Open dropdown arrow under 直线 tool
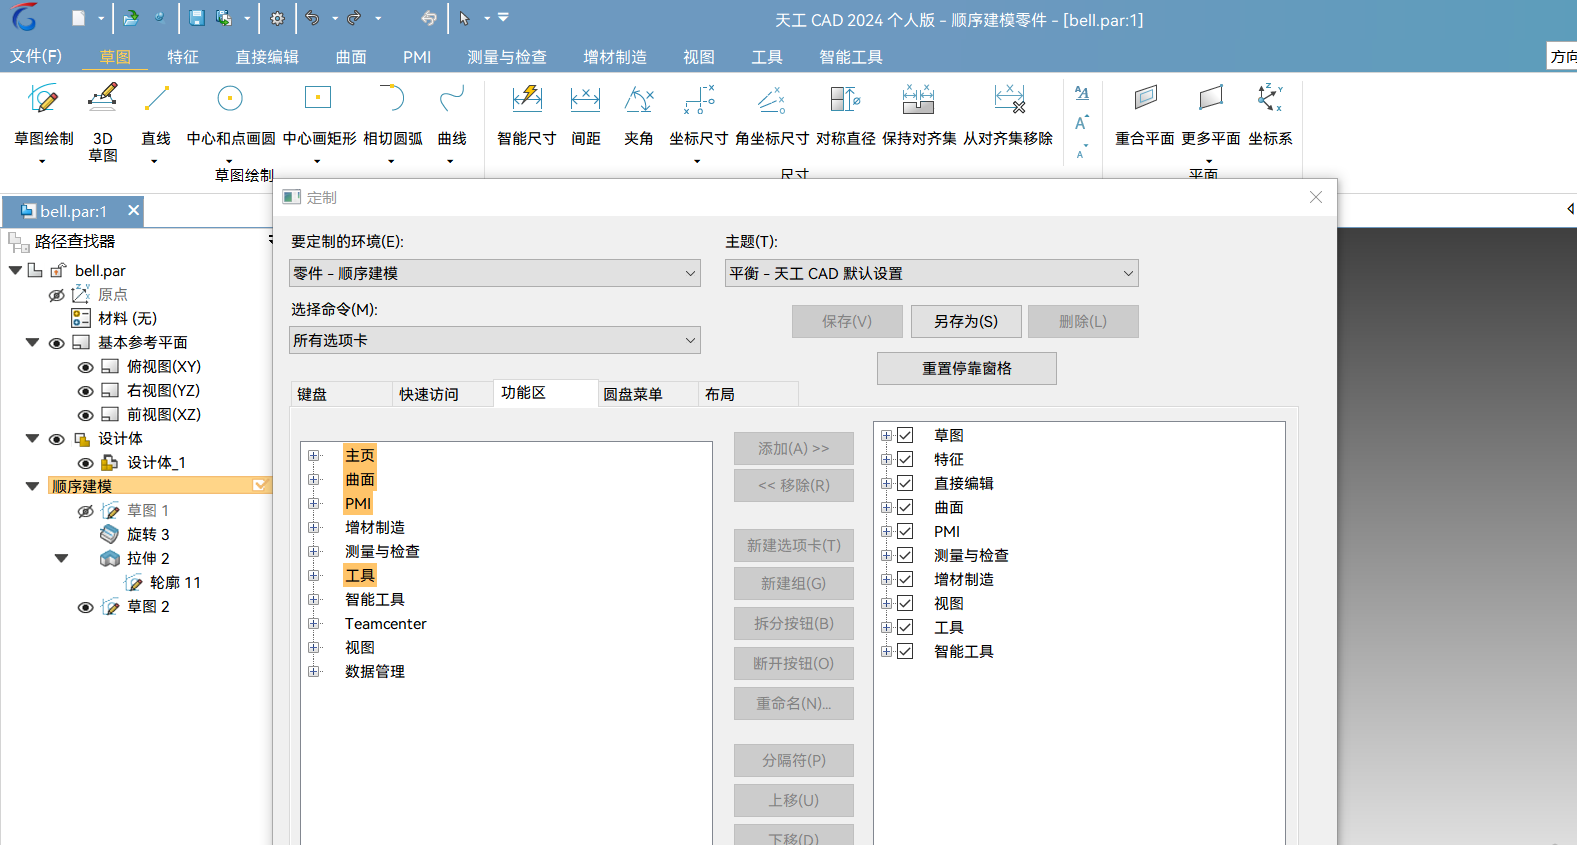This screenshot has width=1577, height=845. click(154, 161)
